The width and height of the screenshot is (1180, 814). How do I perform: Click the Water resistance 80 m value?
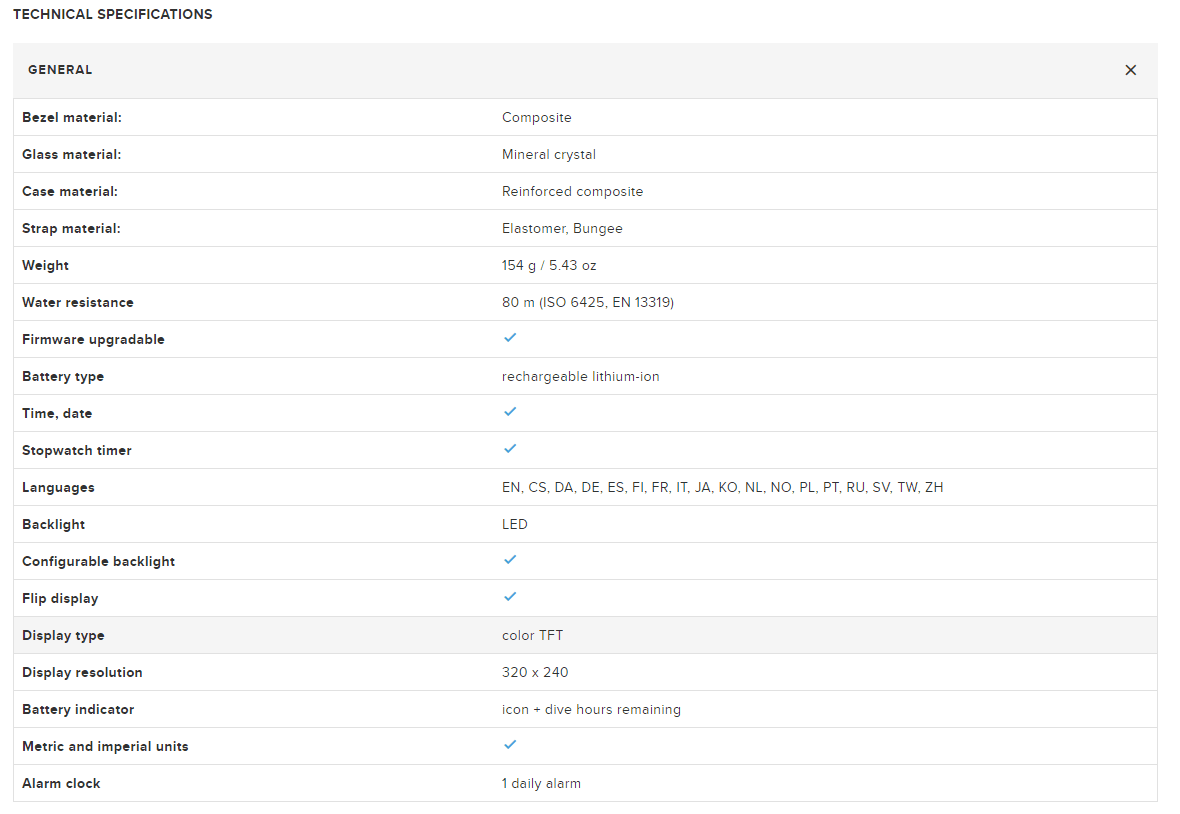click(x=587, y=303)
